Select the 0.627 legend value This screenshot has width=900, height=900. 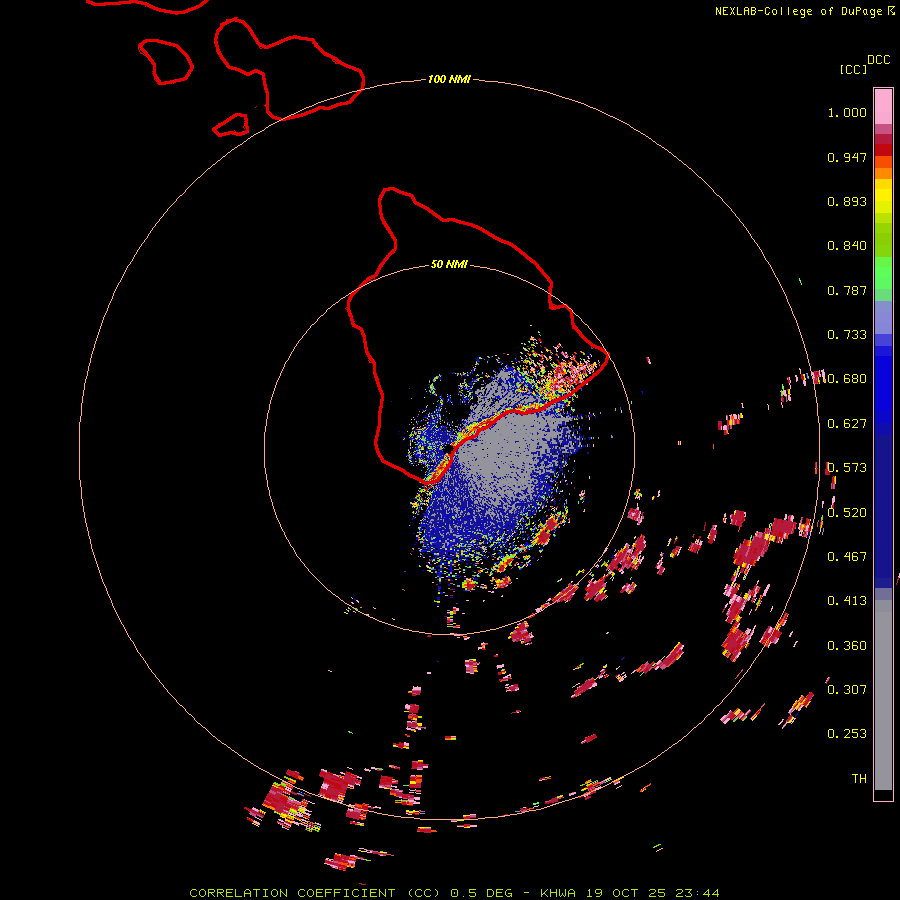coord(847,424)
